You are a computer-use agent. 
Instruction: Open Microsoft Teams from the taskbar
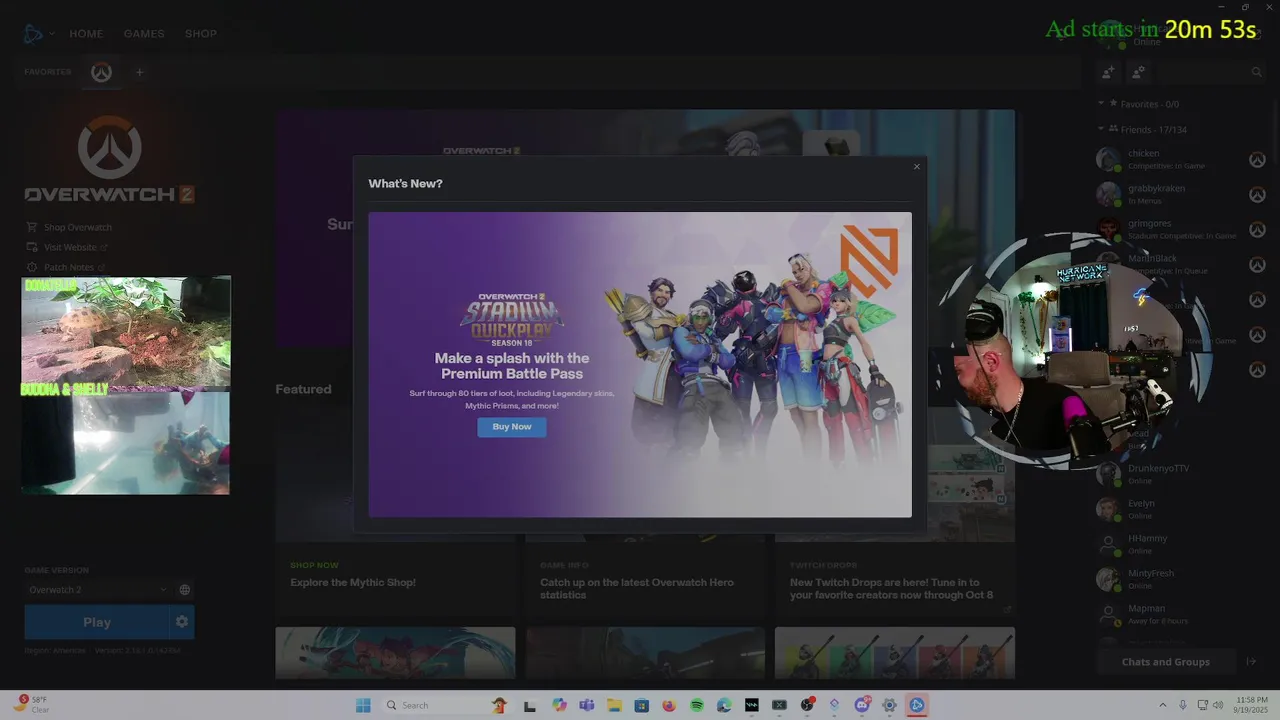(x=586, y=705)
